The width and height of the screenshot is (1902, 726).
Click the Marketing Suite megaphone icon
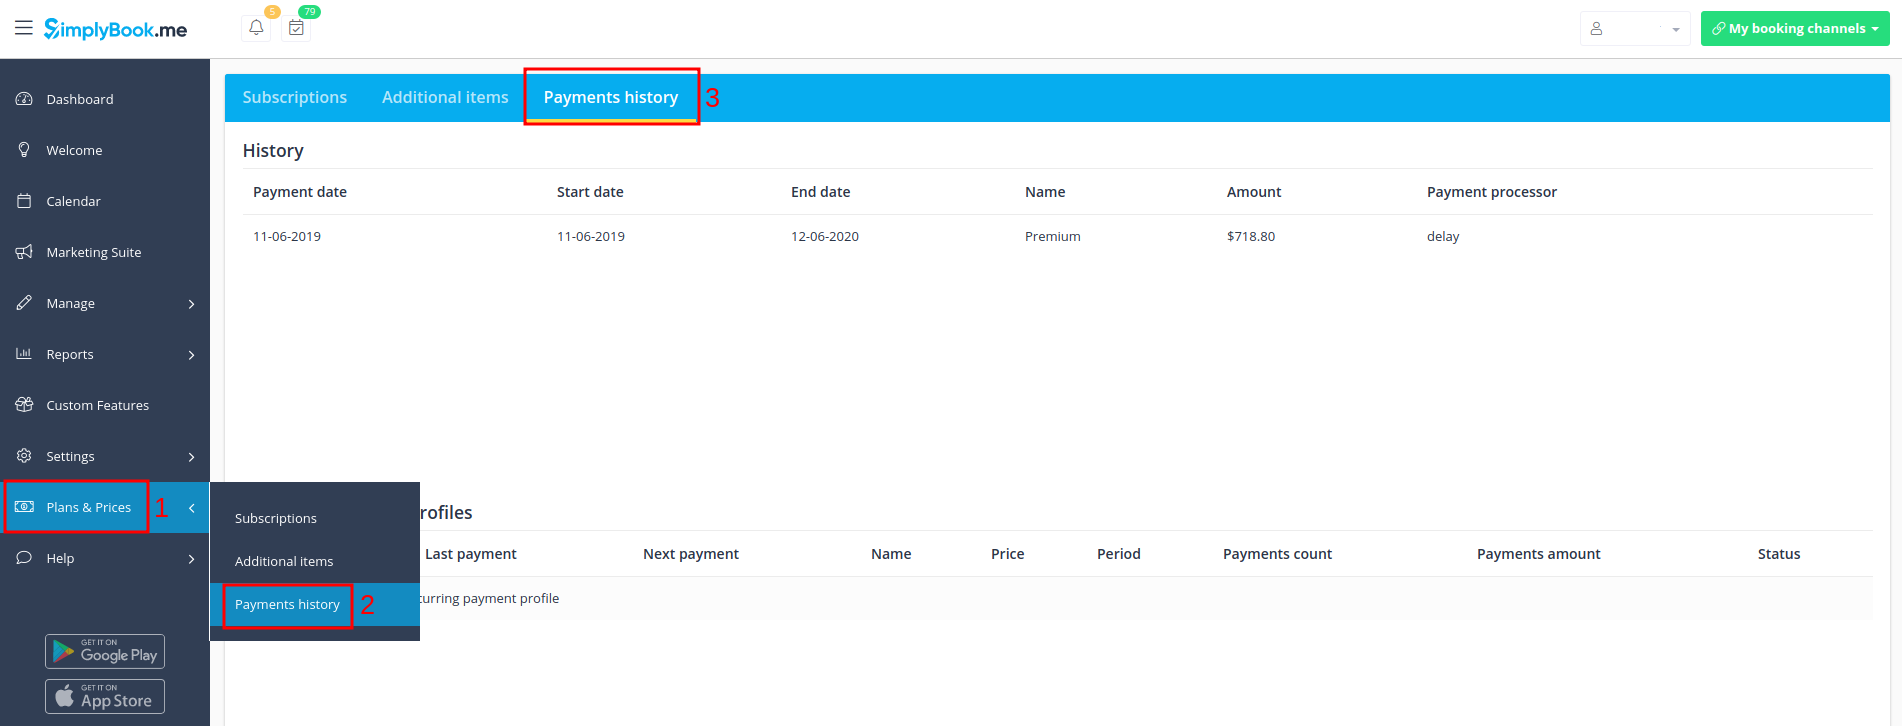(25, 252)
